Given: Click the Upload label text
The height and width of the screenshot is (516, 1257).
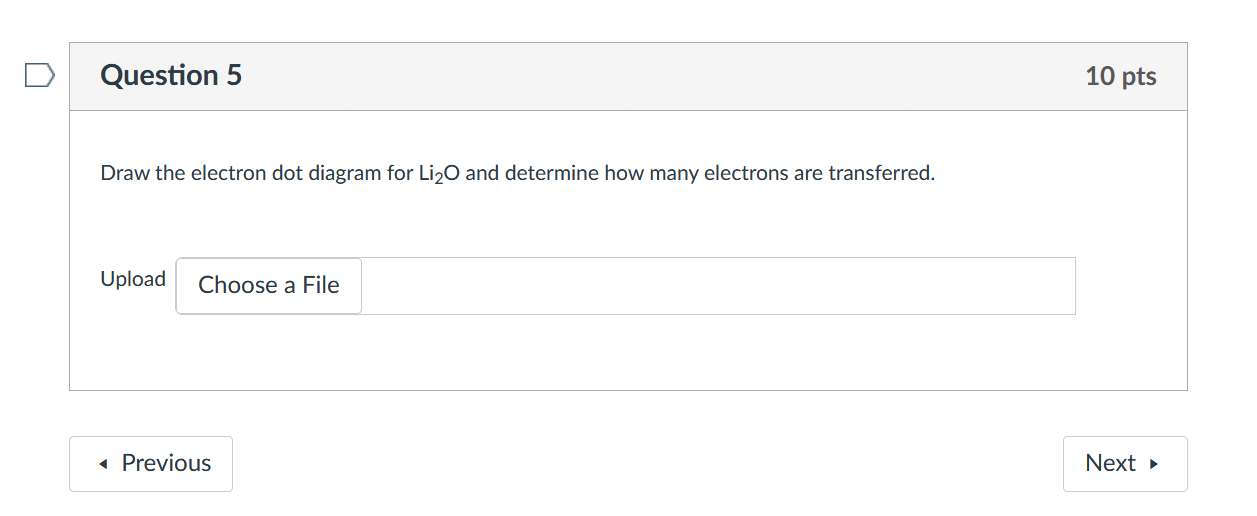Looking at the screenshot, I should 133,279.
